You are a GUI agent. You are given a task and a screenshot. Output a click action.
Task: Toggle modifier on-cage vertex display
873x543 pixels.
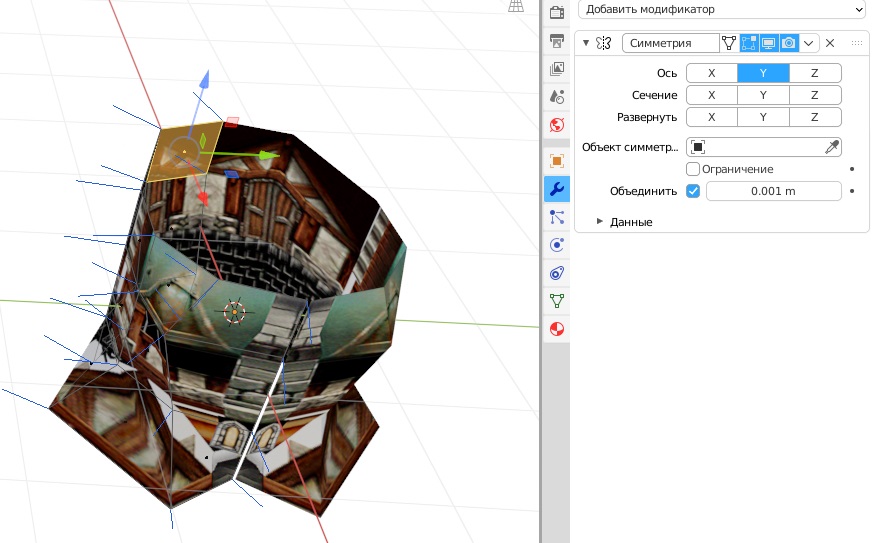pos(729,43)
